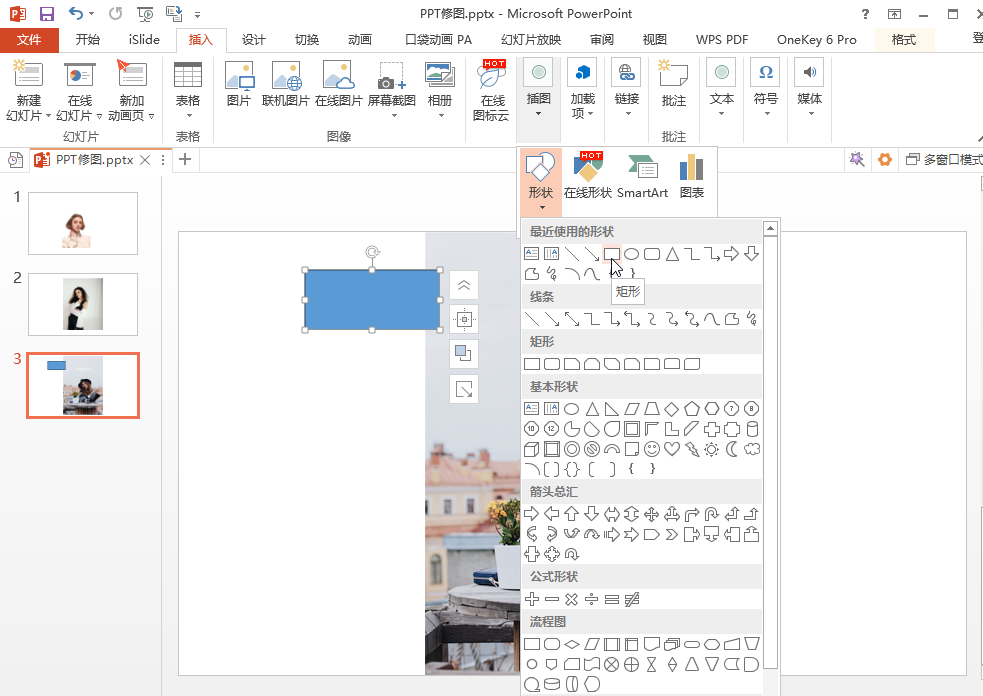Select the oval shape in recently used shapes

coord(632,254)
